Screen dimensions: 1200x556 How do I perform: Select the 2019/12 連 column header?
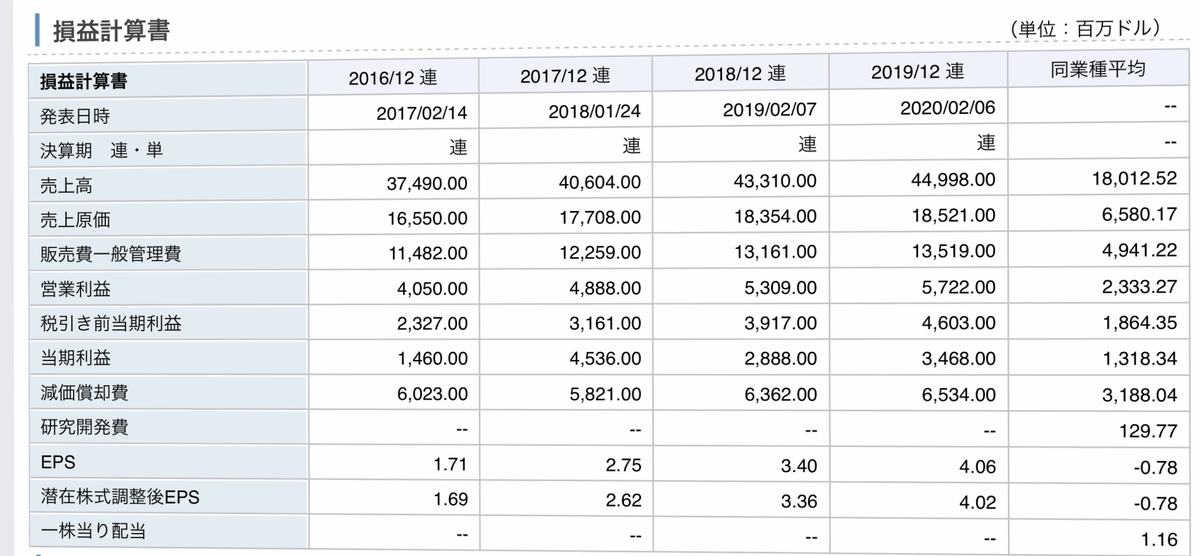(917, 71)
